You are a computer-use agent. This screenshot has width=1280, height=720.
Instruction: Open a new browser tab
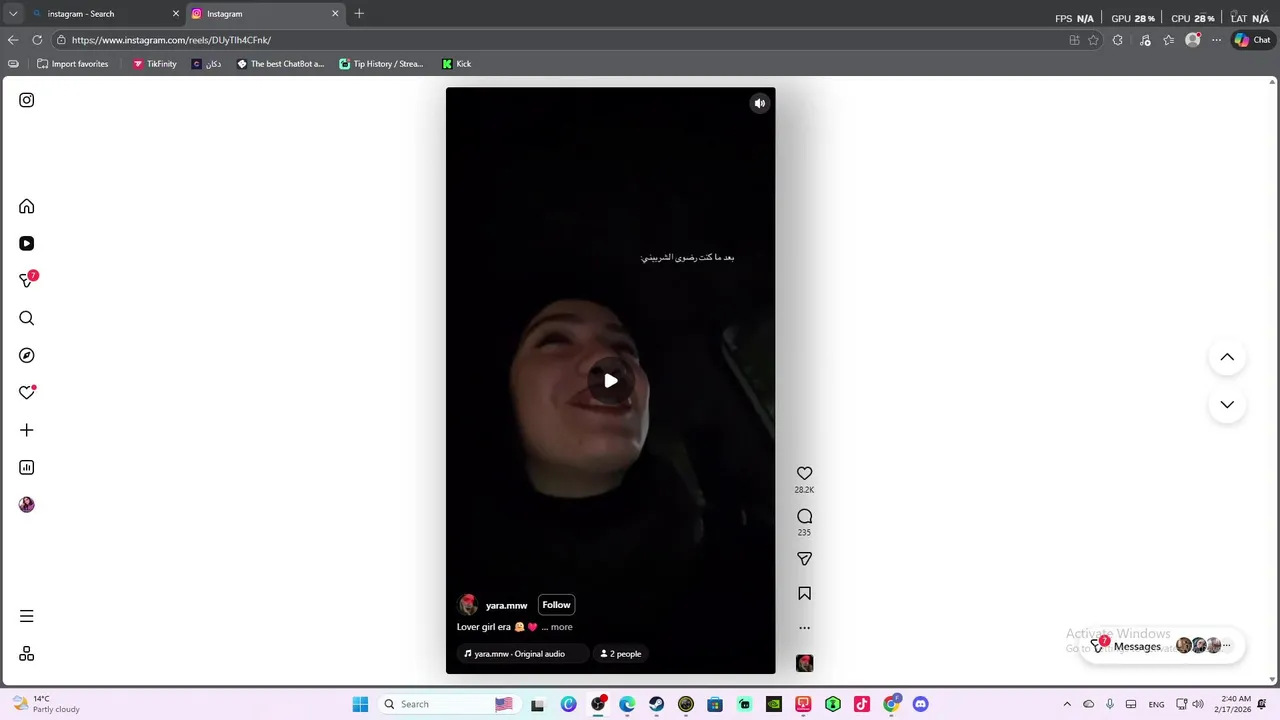(x=359, y=14)
